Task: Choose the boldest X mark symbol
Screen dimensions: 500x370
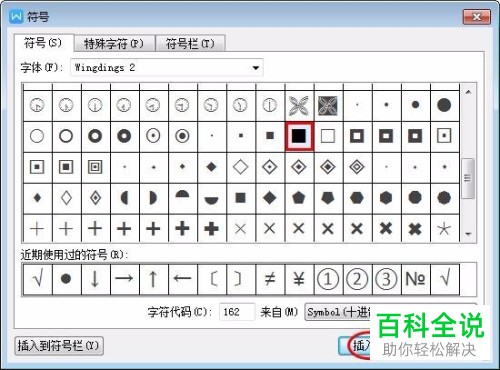Action: pyautogui.click(x=415, y=229)
